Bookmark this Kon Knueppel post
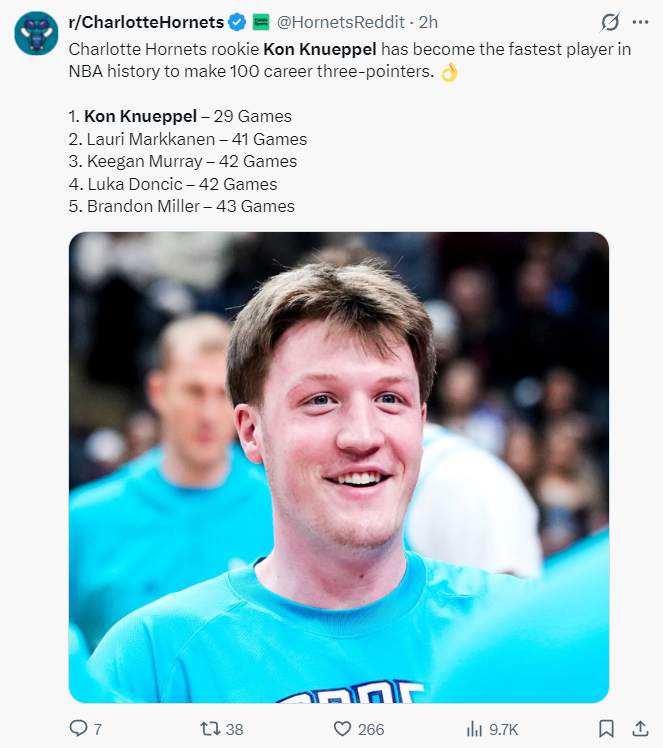The image size is (663, 748). tap(606, 729)
